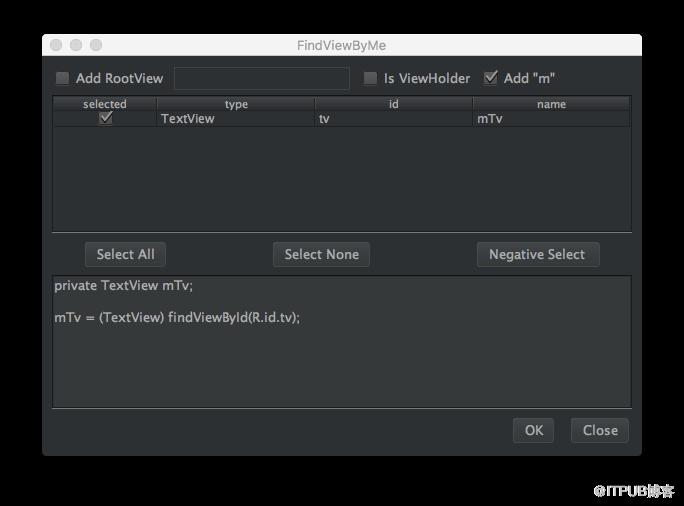Click the RootView name input field
The image size is (684, 506).
(x=262, y=79)
